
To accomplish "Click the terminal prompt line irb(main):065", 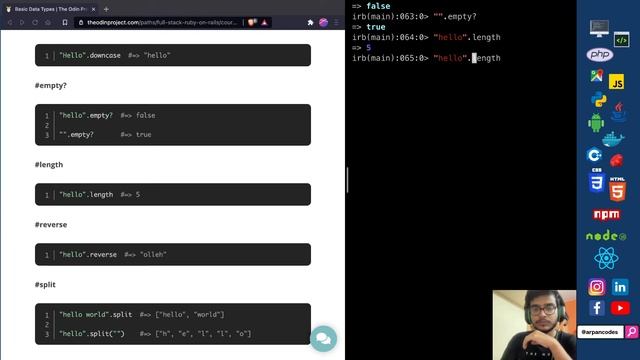I will [426, 58].
